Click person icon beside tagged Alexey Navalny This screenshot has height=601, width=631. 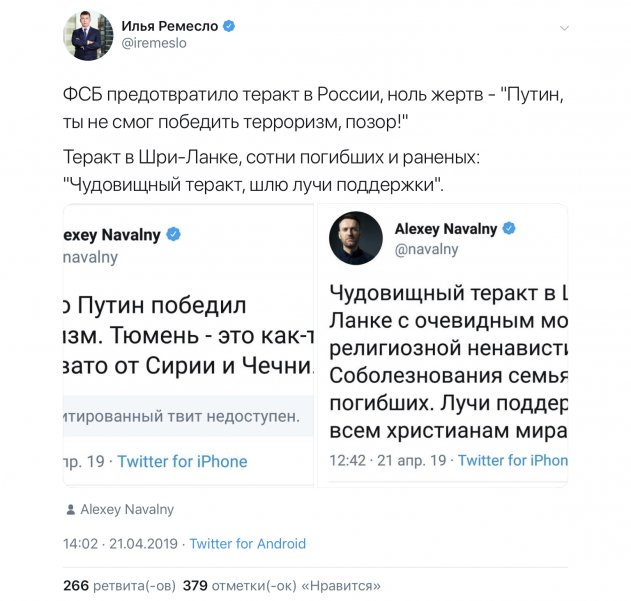tap(70, 510)
